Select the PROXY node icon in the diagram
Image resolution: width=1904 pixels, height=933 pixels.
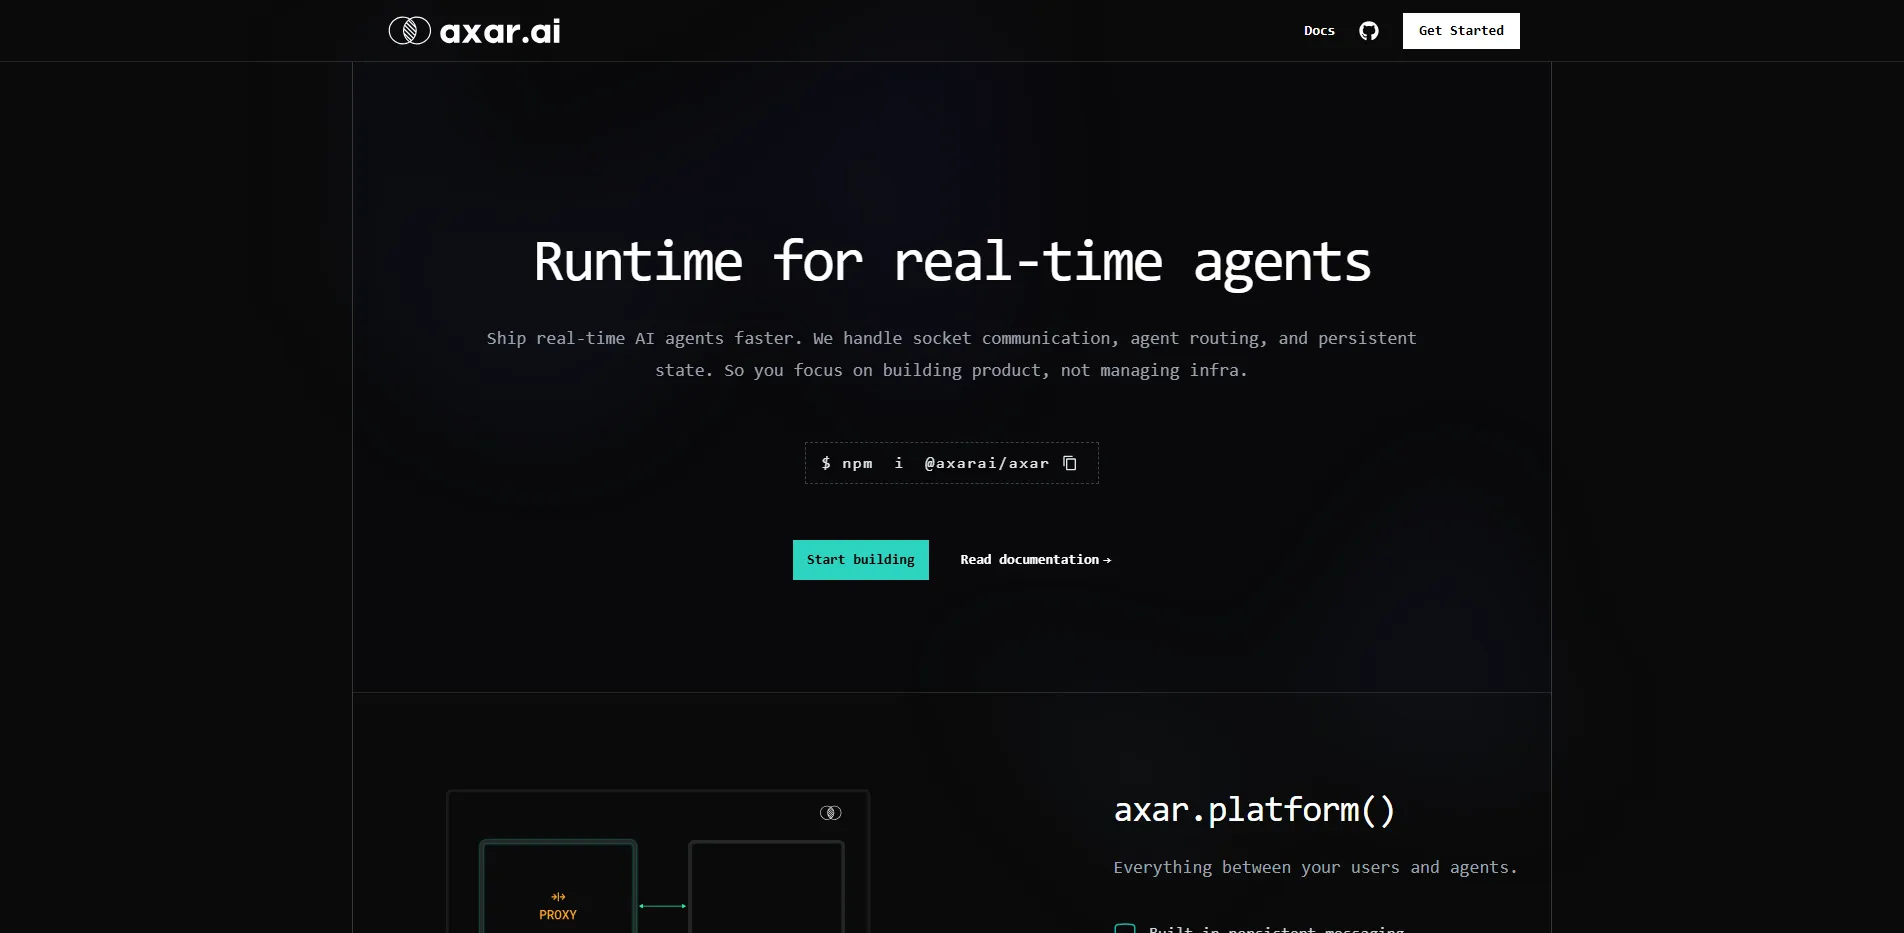coord(557,896)
